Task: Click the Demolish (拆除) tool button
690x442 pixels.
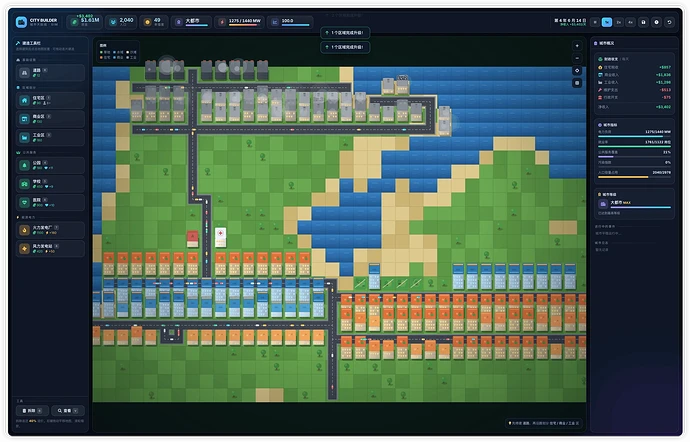Action: point(32,411)
